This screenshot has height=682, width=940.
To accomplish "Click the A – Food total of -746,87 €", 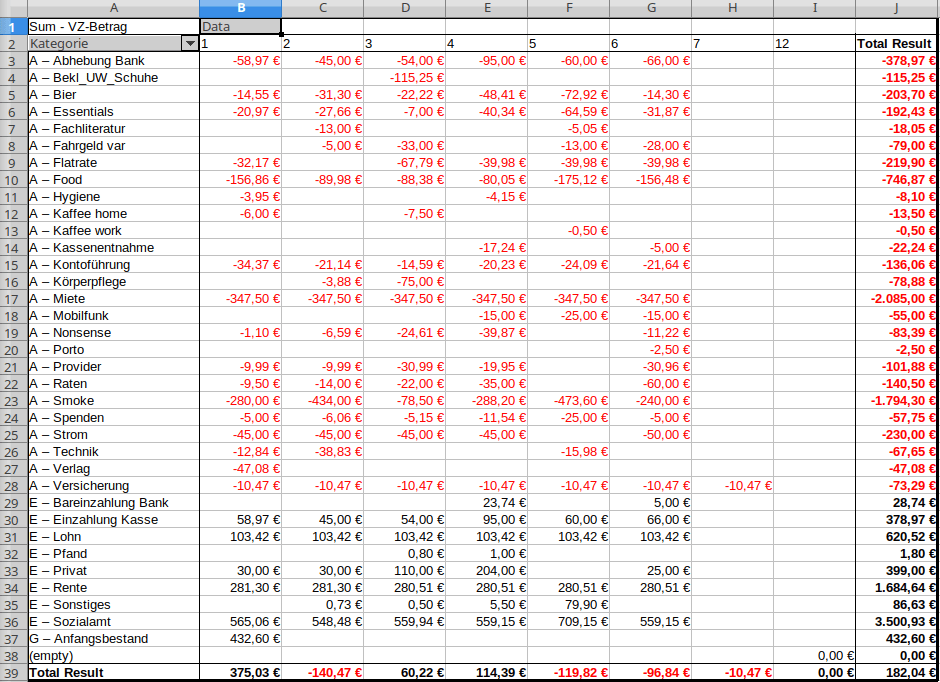I will [x=897, y=180].
